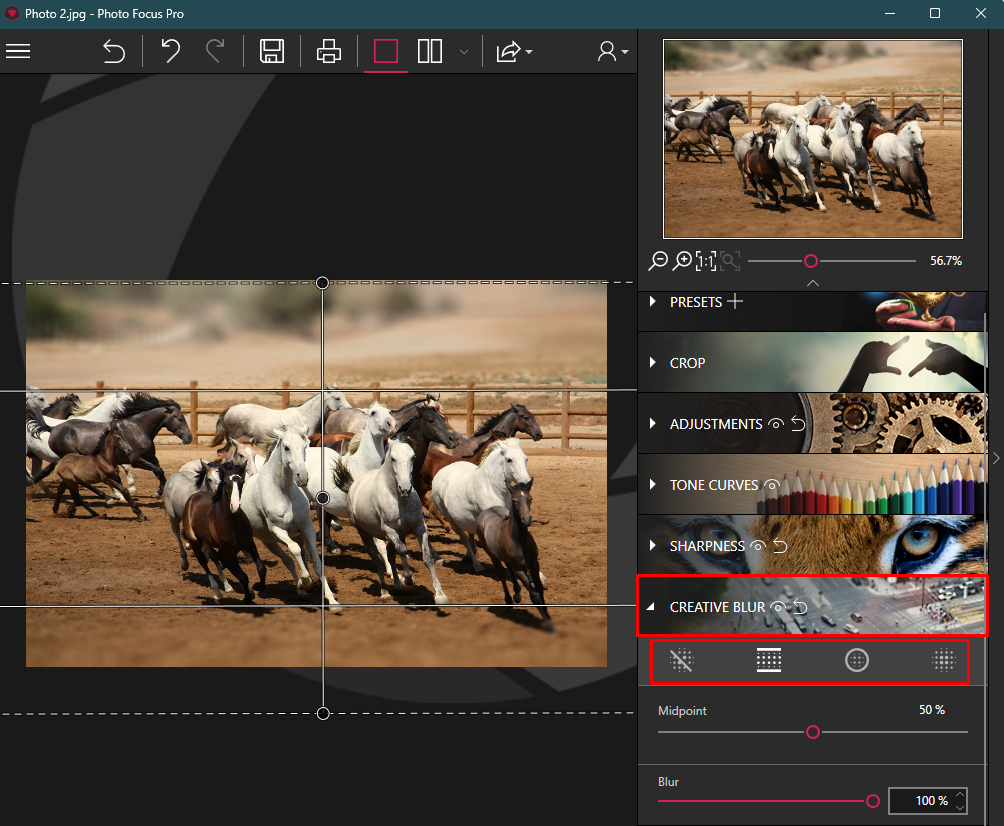Viewport: 1004px width, 826px height.
Task: Click the Midpoint 50 % value
Action: pos(932,709)
